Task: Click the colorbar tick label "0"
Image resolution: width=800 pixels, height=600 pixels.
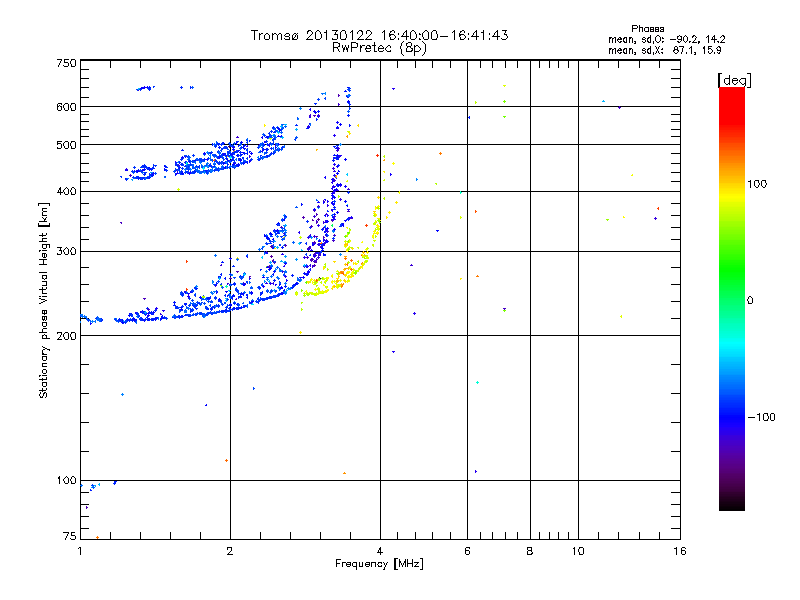Action: (x=749, y=301)
